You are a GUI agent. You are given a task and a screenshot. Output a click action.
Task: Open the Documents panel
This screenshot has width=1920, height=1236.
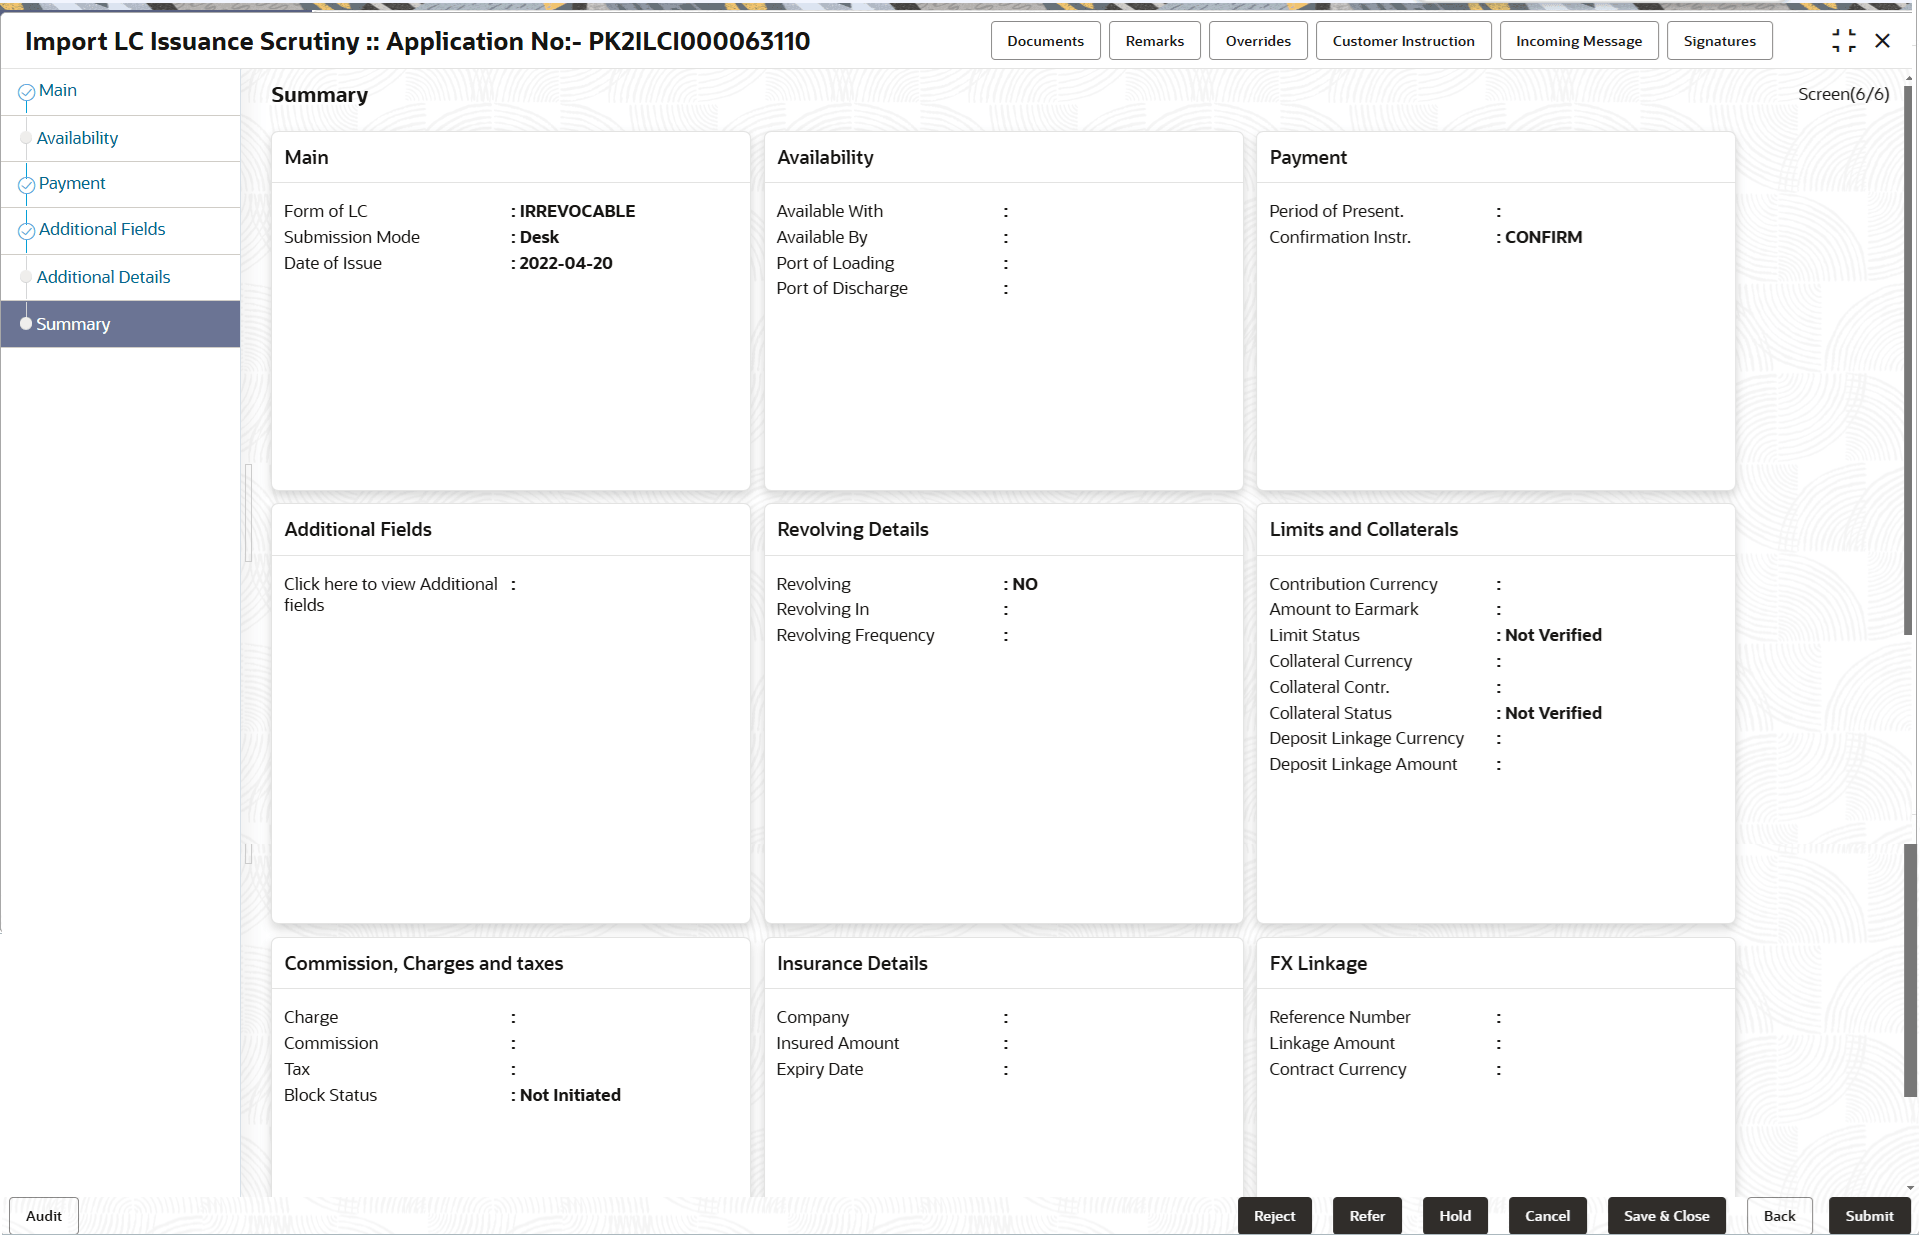point(1045,41)
